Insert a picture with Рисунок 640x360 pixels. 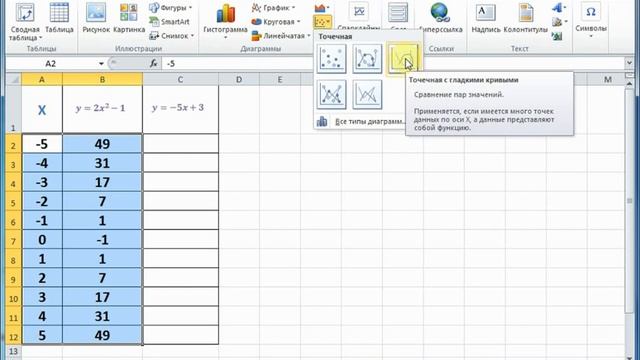(x=96, y=18)
